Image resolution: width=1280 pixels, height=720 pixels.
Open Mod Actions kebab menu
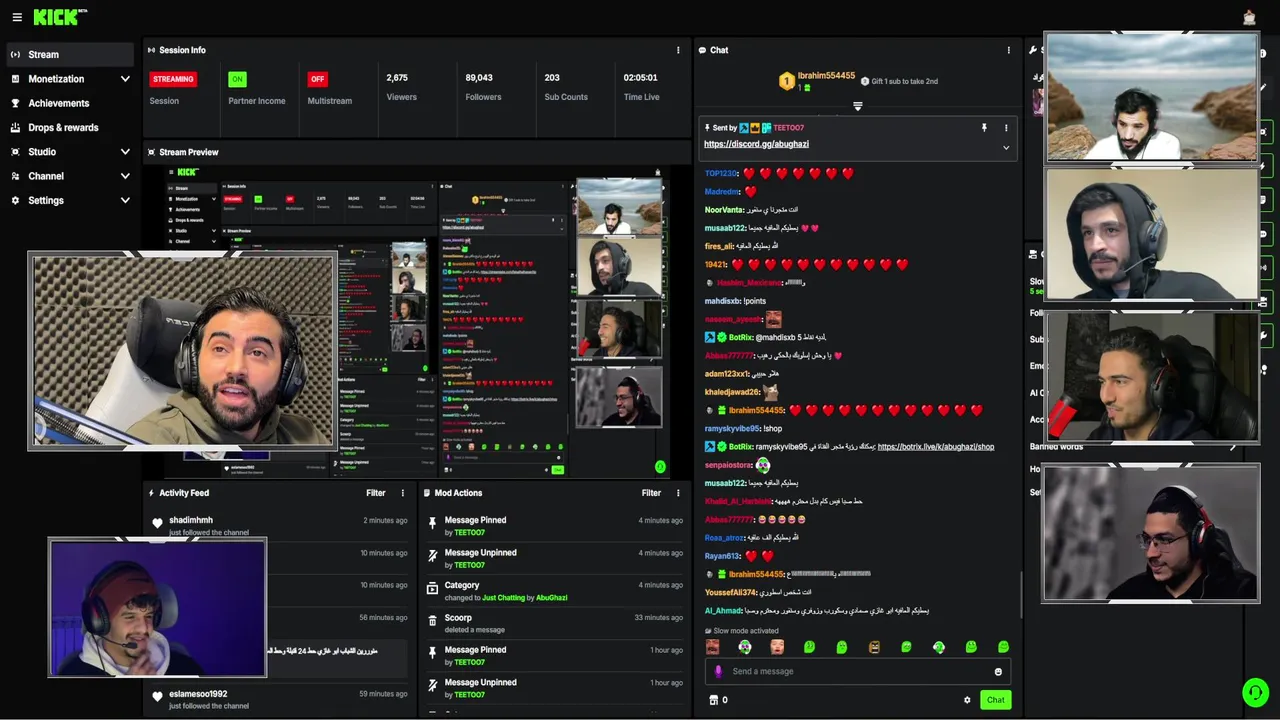pyautogui.click(x=678, y=493)
